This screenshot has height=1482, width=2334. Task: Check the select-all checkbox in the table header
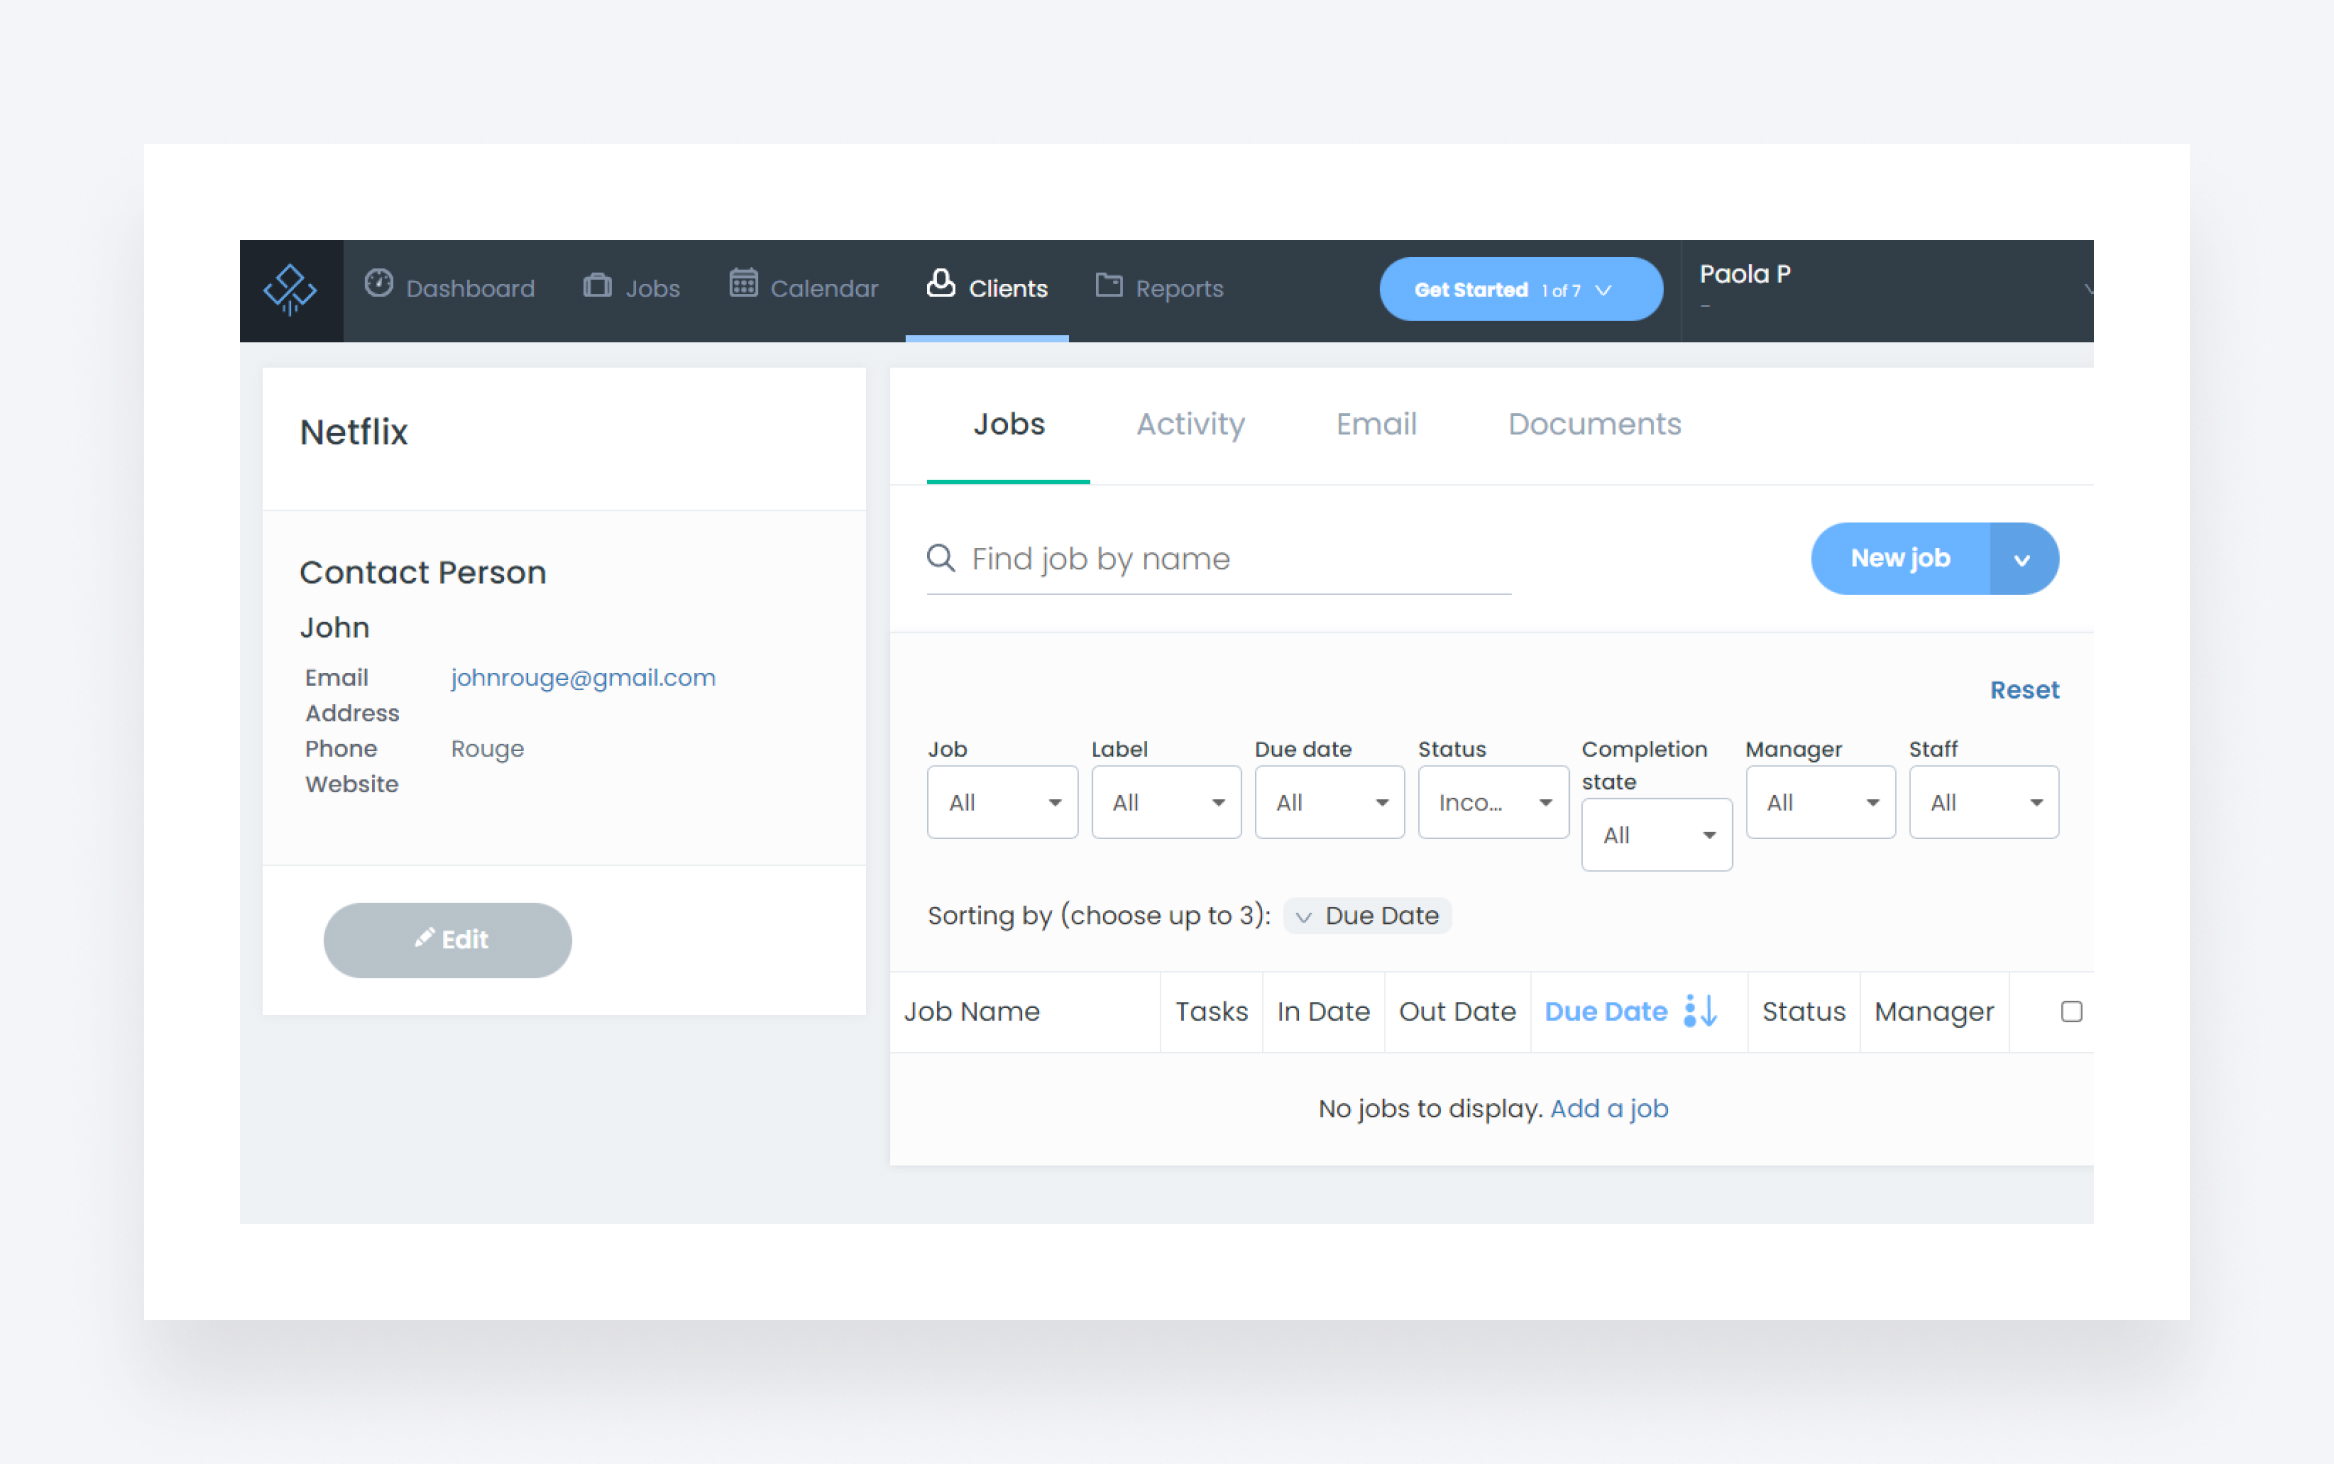click(2071, 1011)
